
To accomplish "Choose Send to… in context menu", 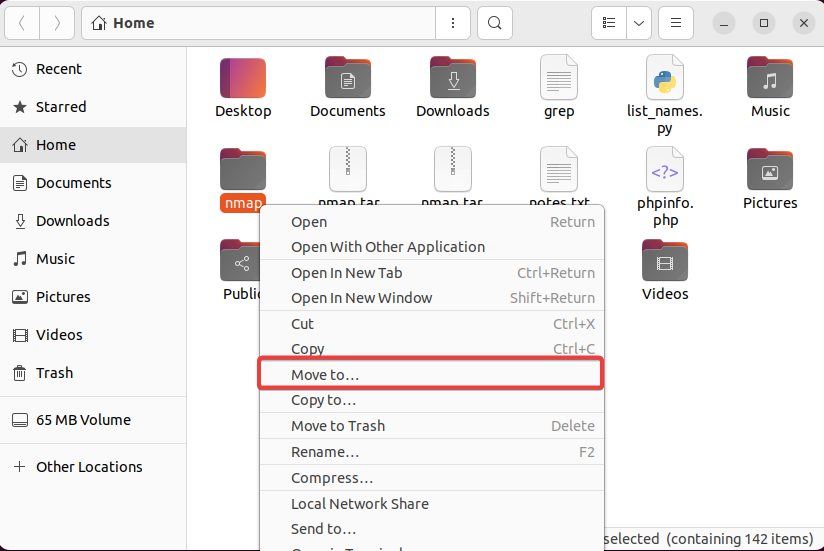I will click(x=431, y=529).
